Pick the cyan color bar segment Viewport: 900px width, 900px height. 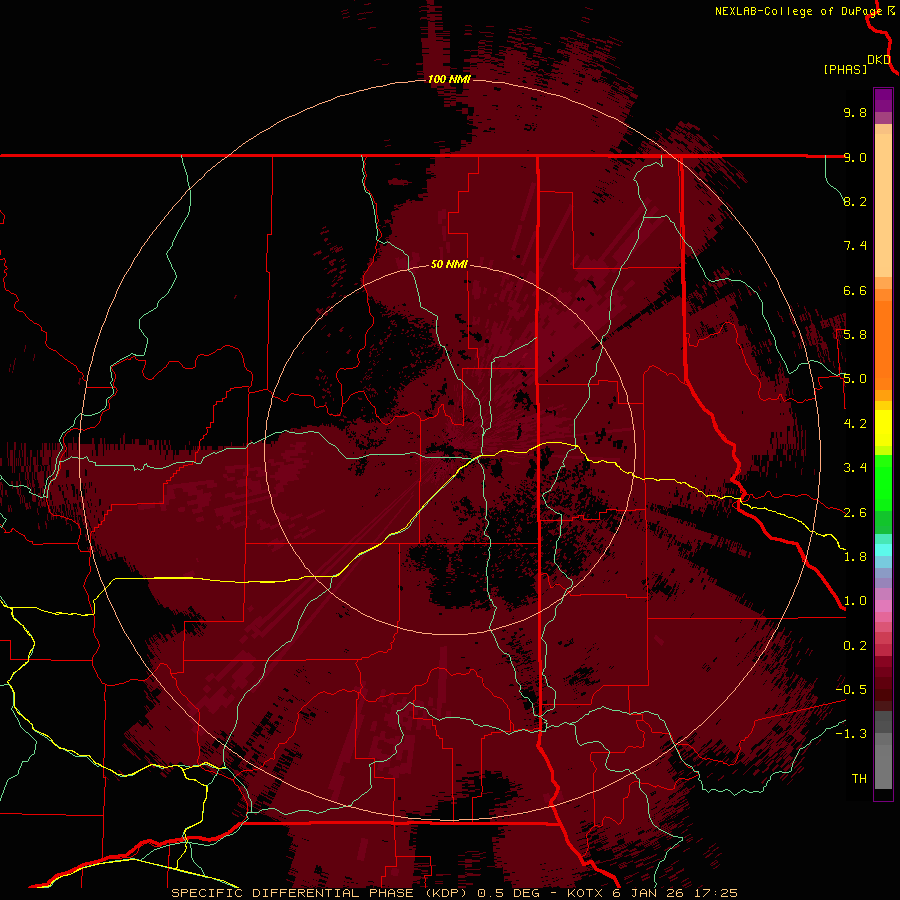coord(883,549)
